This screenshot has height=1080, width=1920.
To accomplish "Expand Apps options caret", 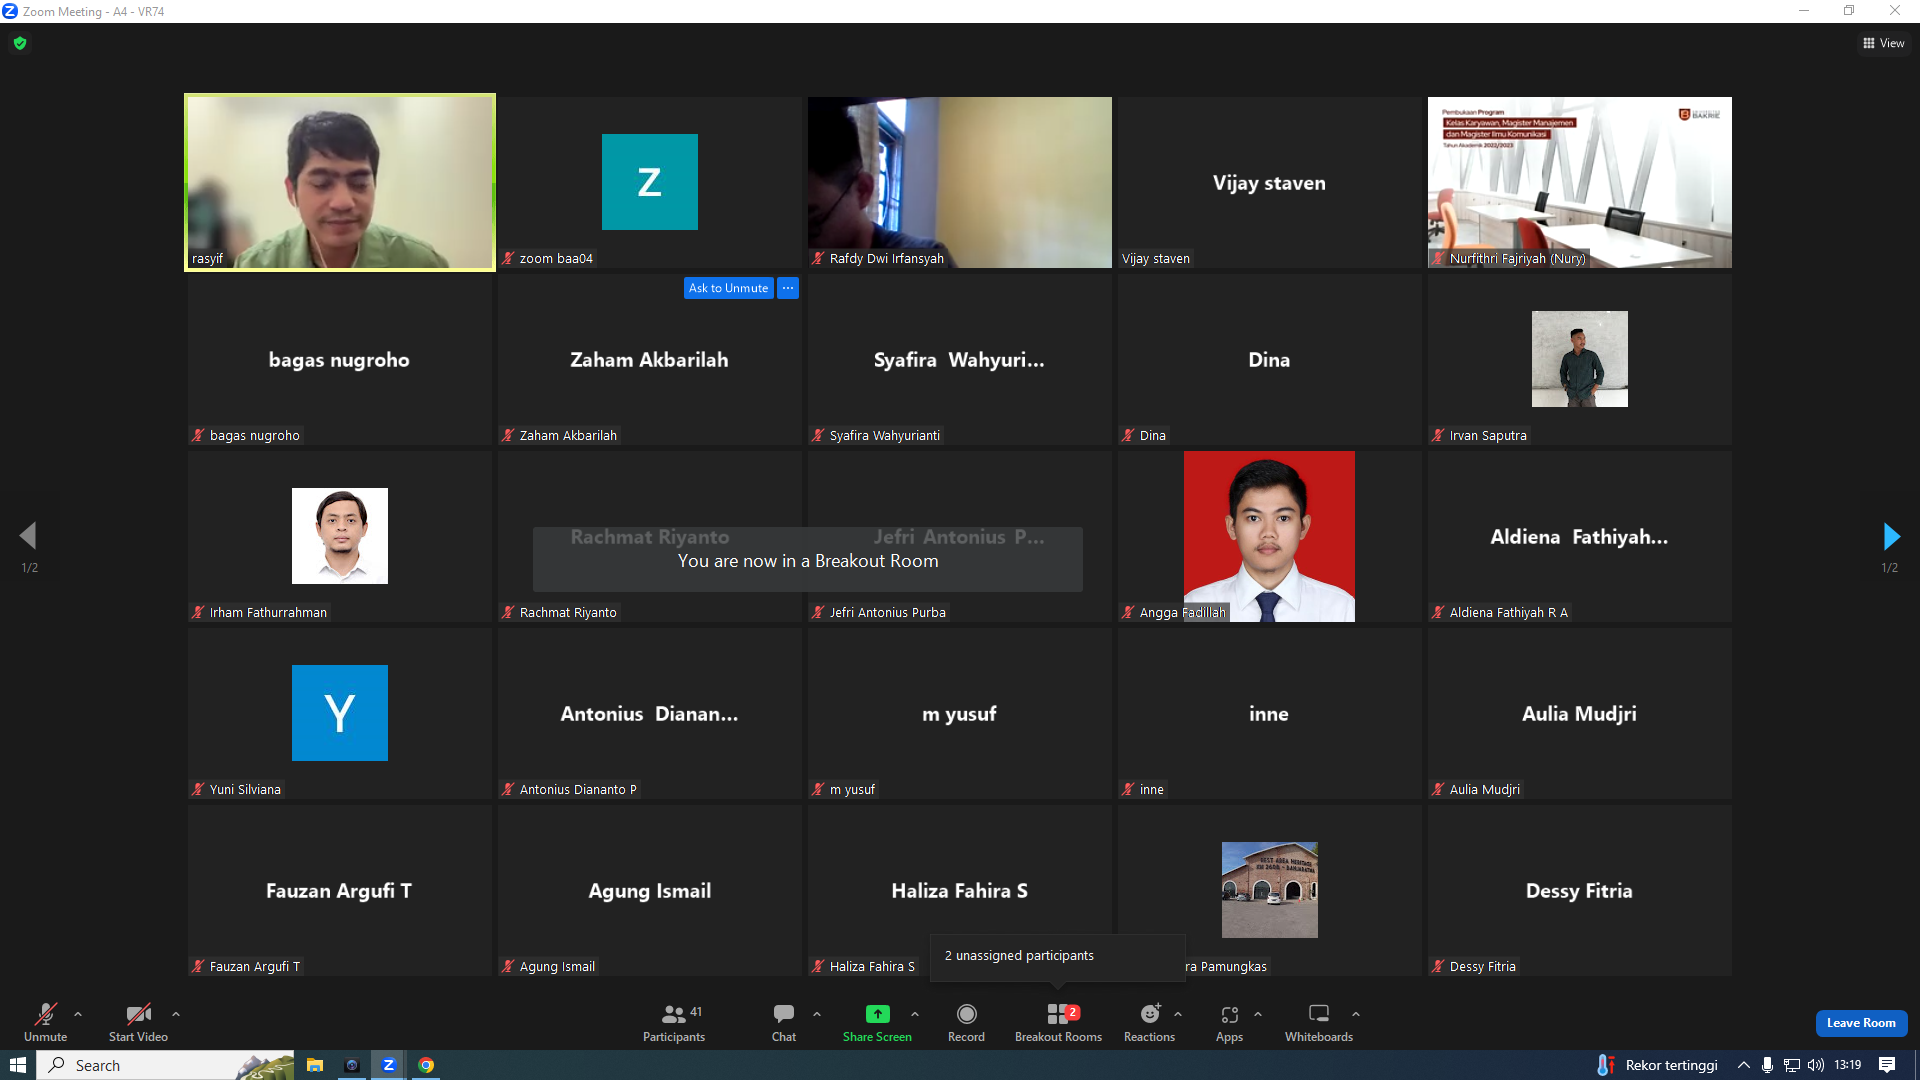I will click(x=1258, y=1014).
